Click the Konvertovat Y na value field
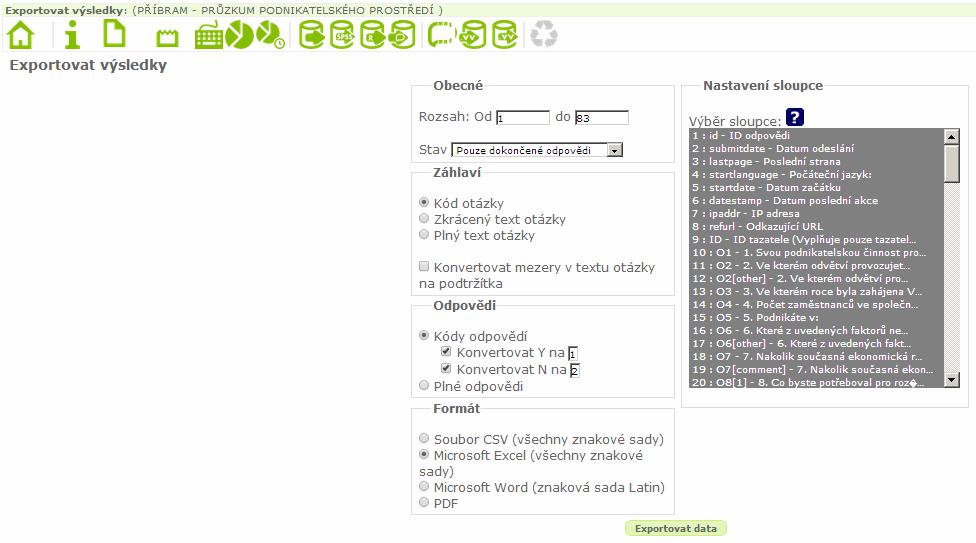Image resolution: width=976 pixels, height=543 pixels. tap(573, 354)
